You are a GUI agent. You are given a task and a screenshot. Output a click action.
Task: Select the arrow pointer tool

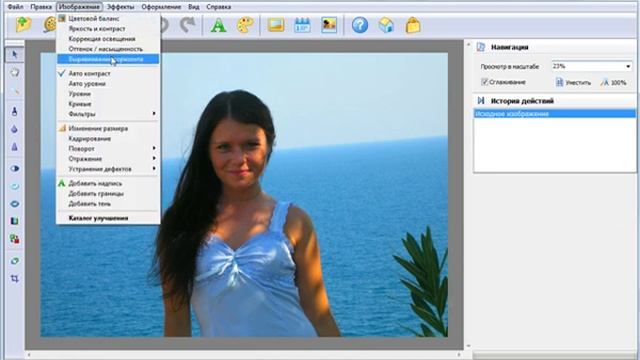coord(15,55)
